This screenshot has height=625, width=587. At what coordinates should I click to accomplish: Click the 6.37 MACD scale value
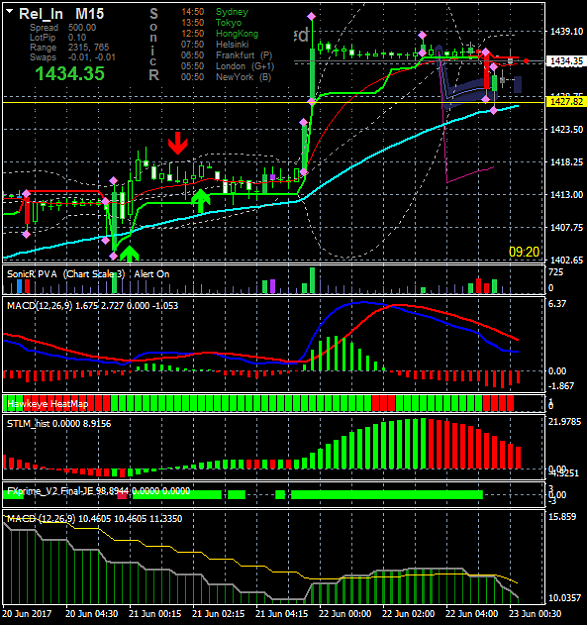tap(557, 304)
